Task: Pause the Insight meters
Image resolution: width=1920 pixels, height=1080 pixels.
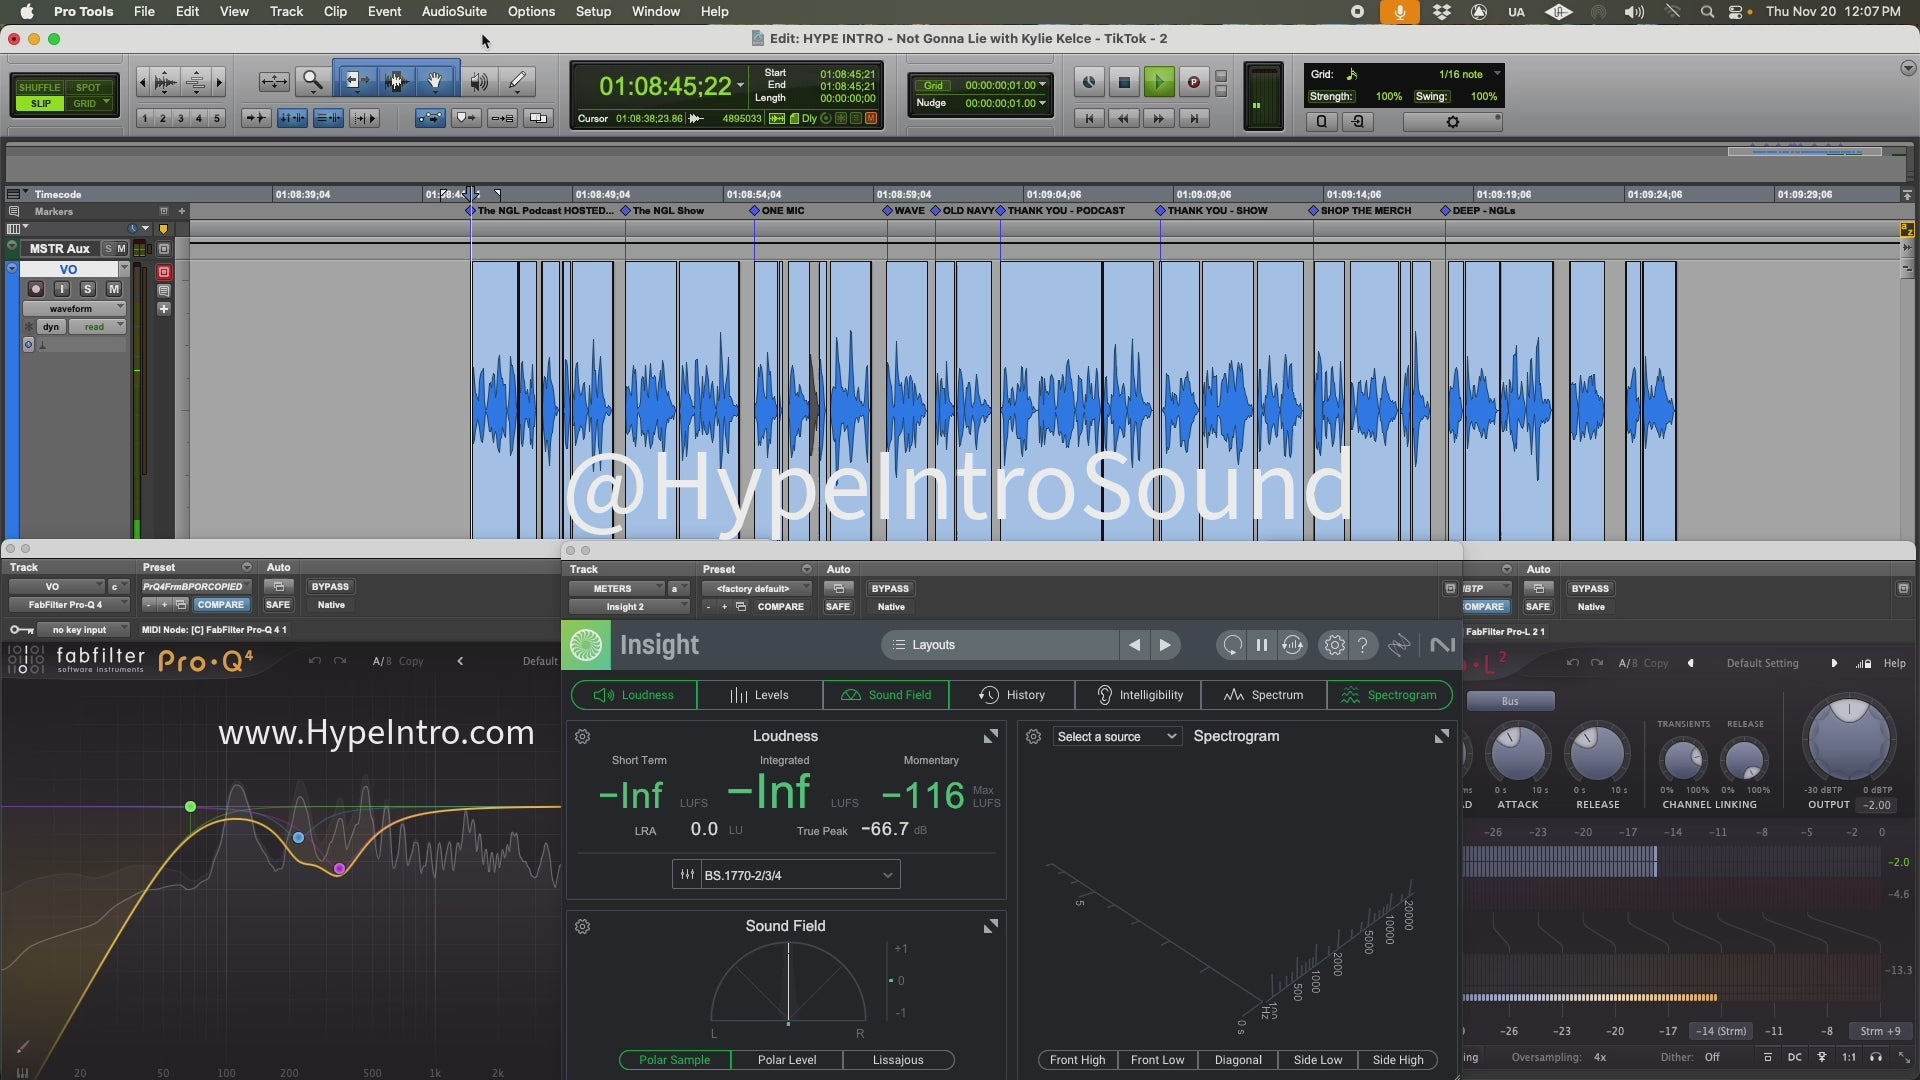Action: point(1262,645)
